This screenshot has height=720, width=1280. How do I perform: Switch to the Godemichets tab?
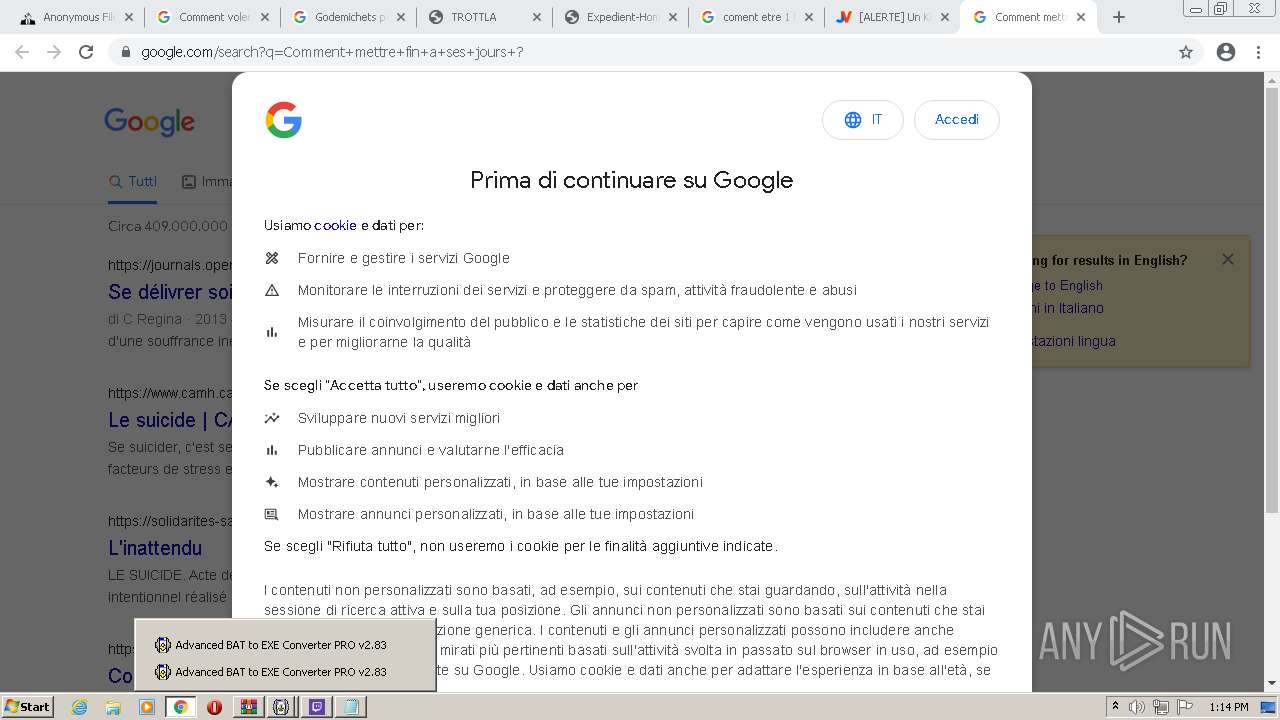coord(349,17)
